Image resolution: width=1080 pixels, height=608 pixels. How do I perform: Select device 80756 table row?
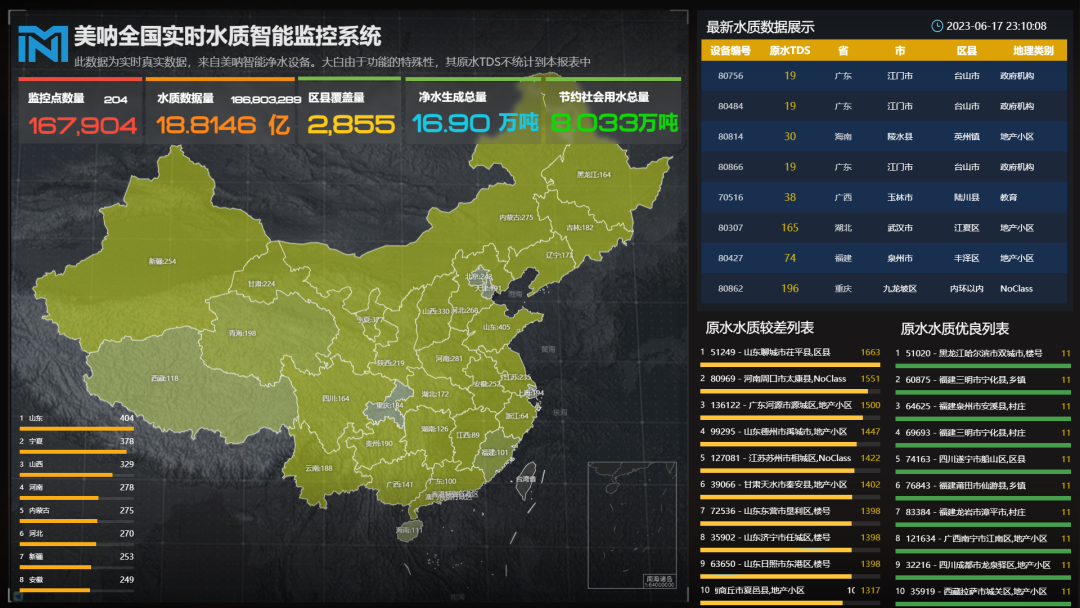click(x=884, y=76)
